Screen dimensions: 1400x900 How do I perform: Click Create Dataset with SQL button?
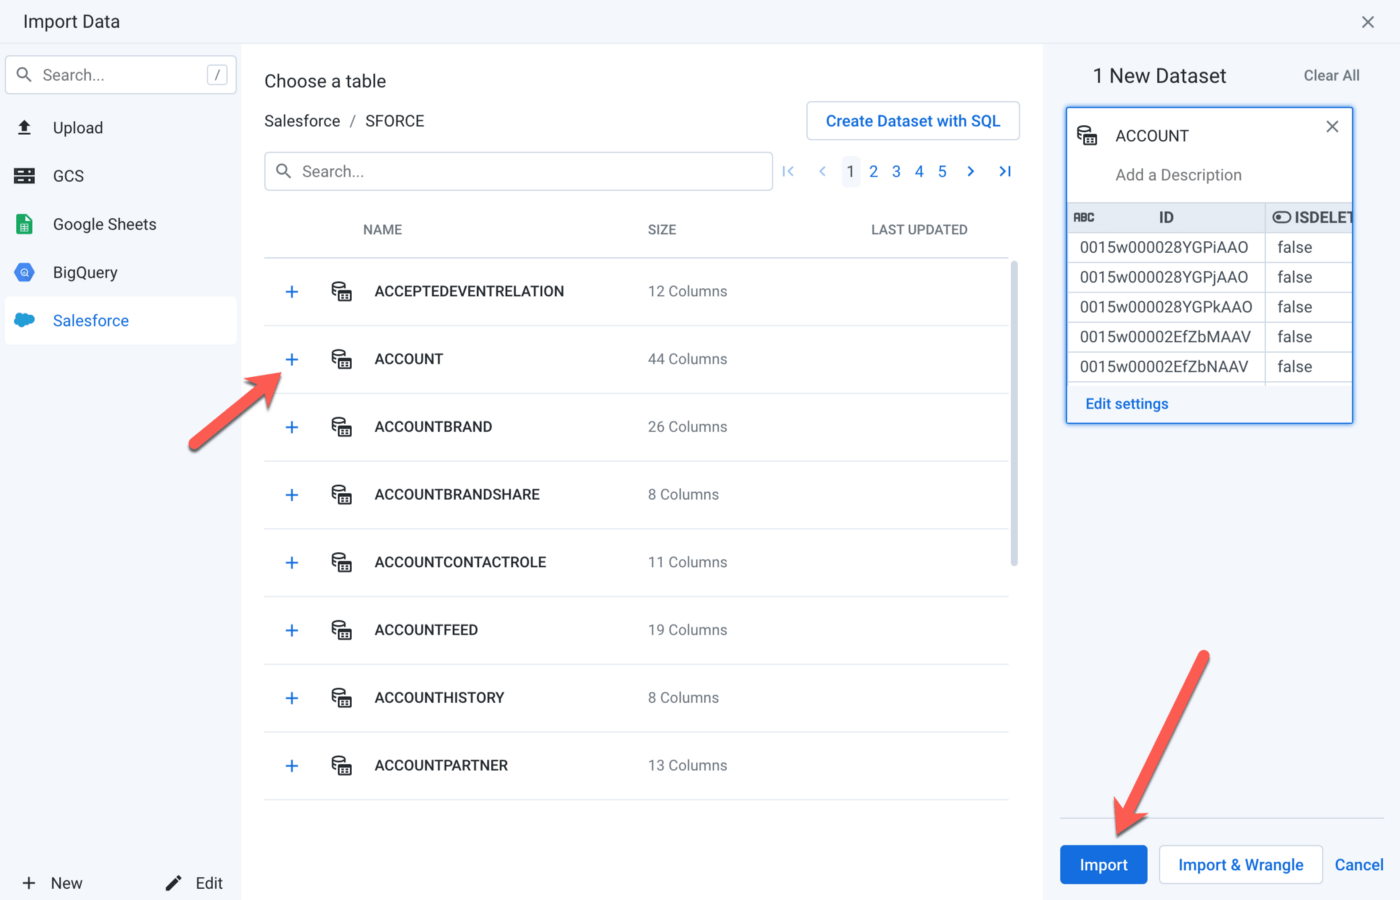coord(913,121)
